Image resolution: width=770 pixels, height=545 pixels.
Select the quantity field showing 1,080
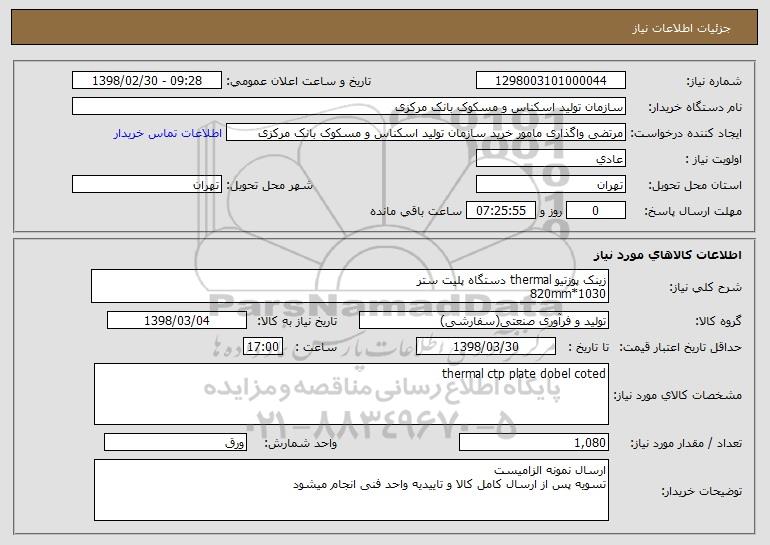[534, 442]
